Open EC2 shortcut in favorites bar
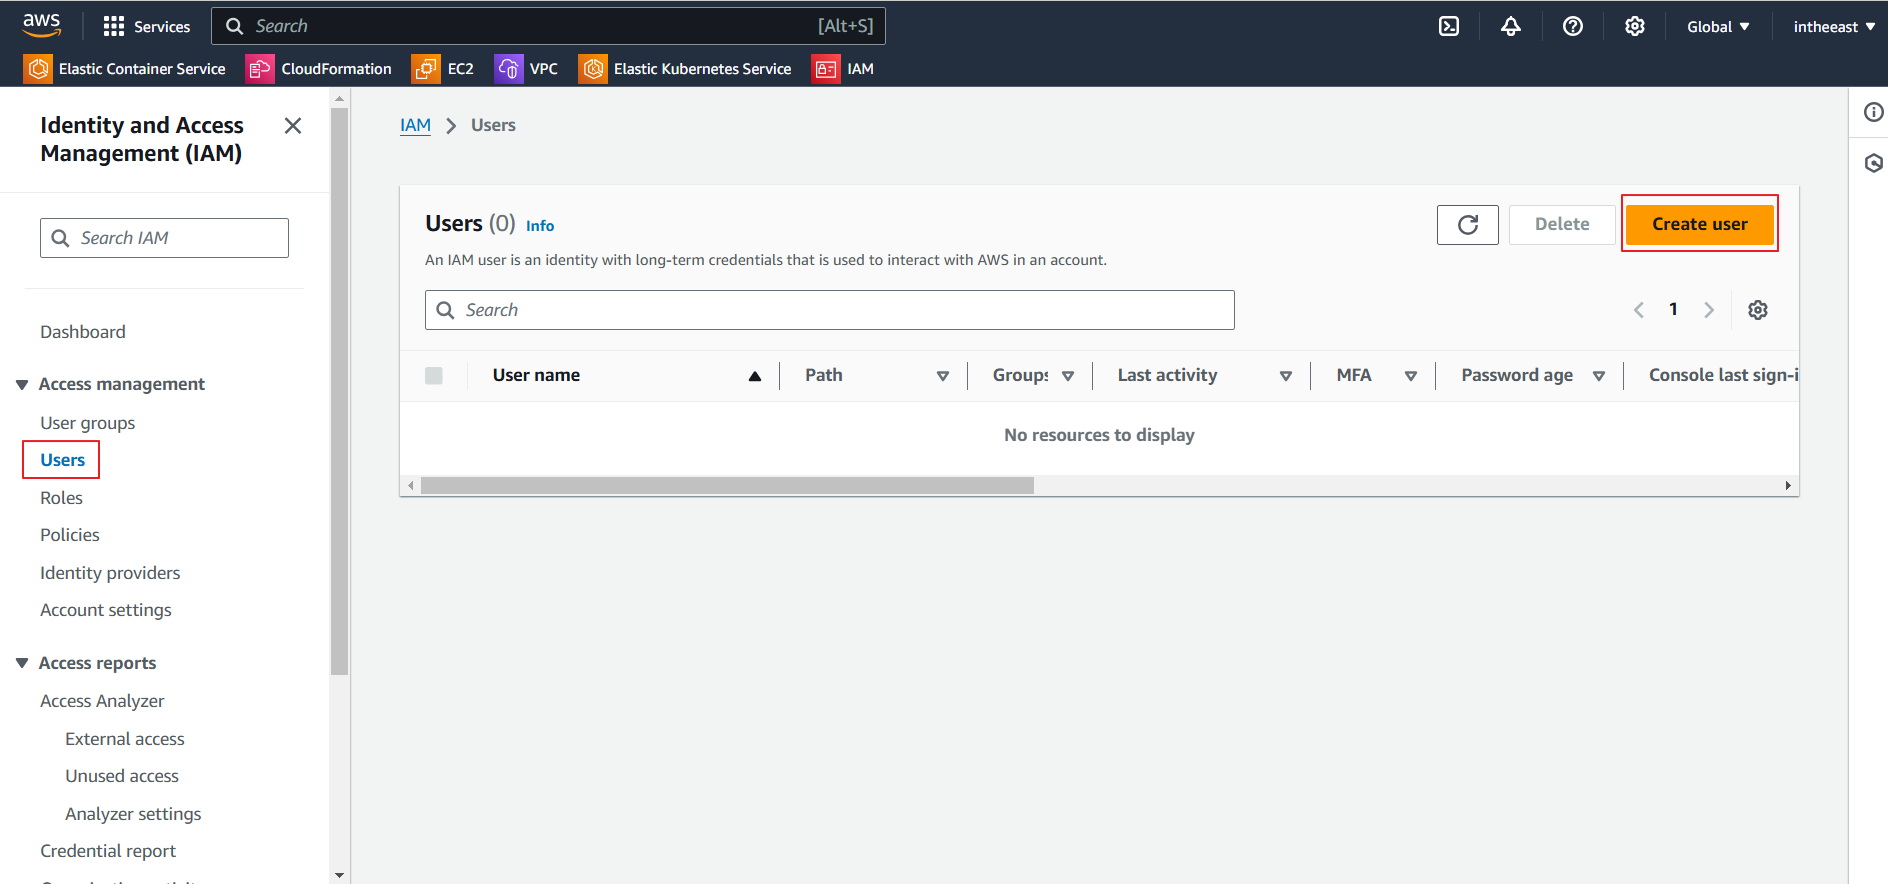This screenshot has width=1888, height=884. (x=443, y=69)
